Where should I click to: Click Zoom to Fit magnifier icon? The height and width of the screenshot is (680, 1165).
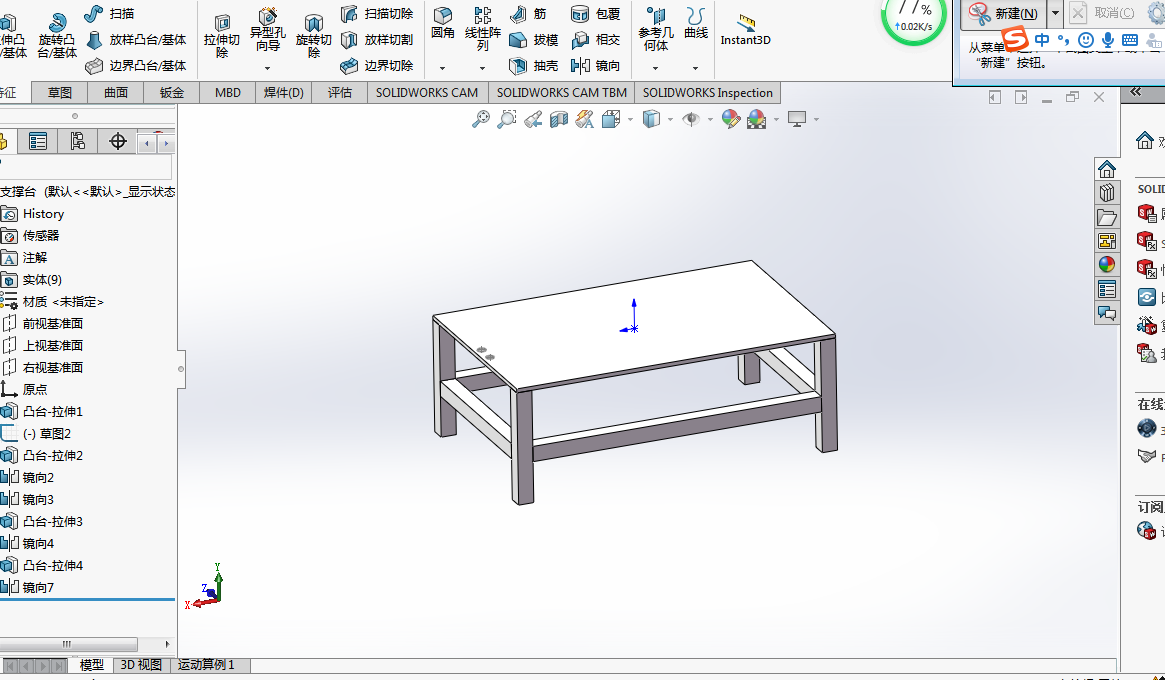(x=481, y=119)
